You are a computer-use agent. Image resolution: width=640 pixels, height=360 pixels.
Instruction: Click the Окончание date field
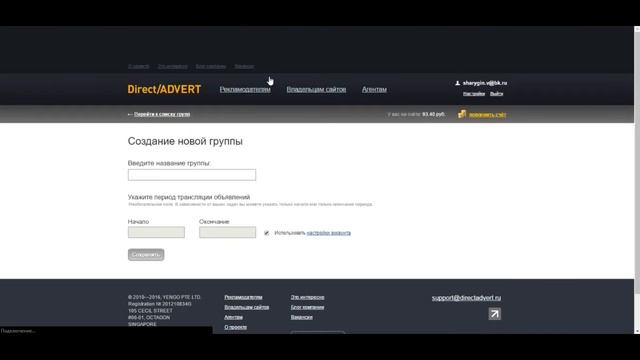click(227, 232)
